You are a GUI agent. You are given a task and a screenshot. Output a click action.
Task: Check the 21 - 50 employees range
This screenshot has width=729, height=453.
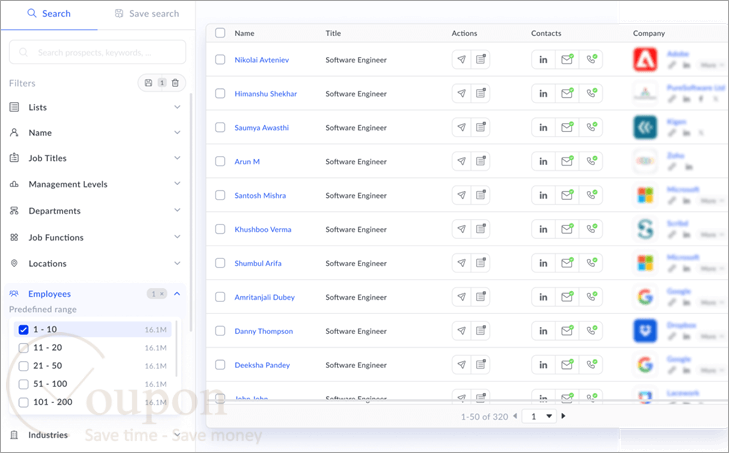pyautogui.click(x=23, y=366)
